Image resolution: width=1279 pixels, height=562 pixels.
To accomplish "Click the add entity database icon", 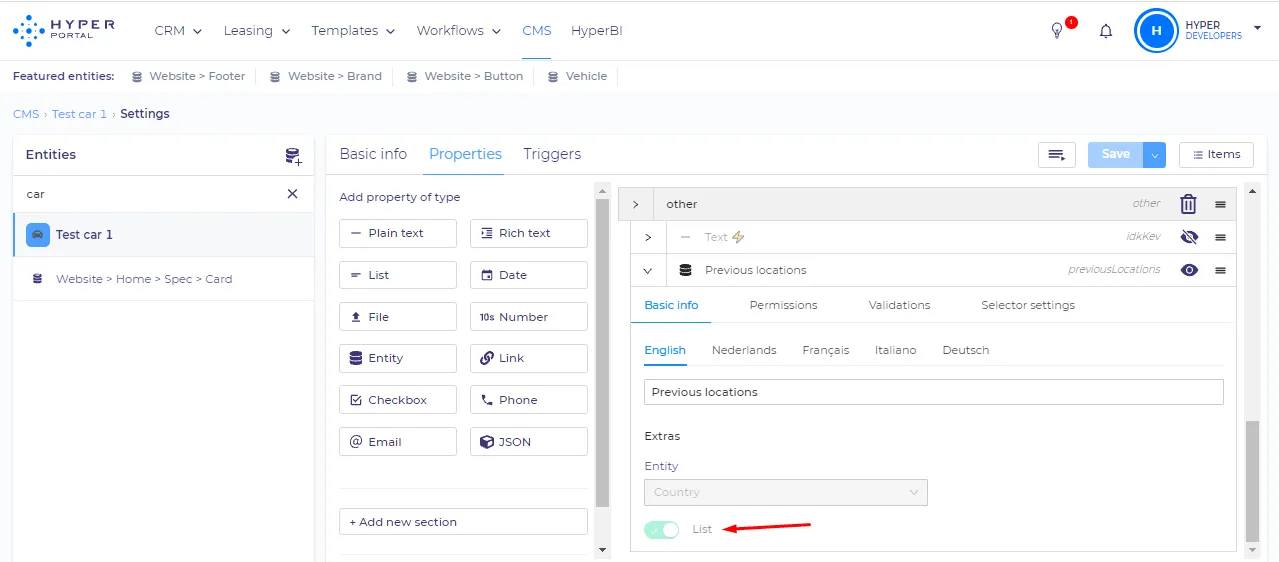I will click(x=293, y=156).
